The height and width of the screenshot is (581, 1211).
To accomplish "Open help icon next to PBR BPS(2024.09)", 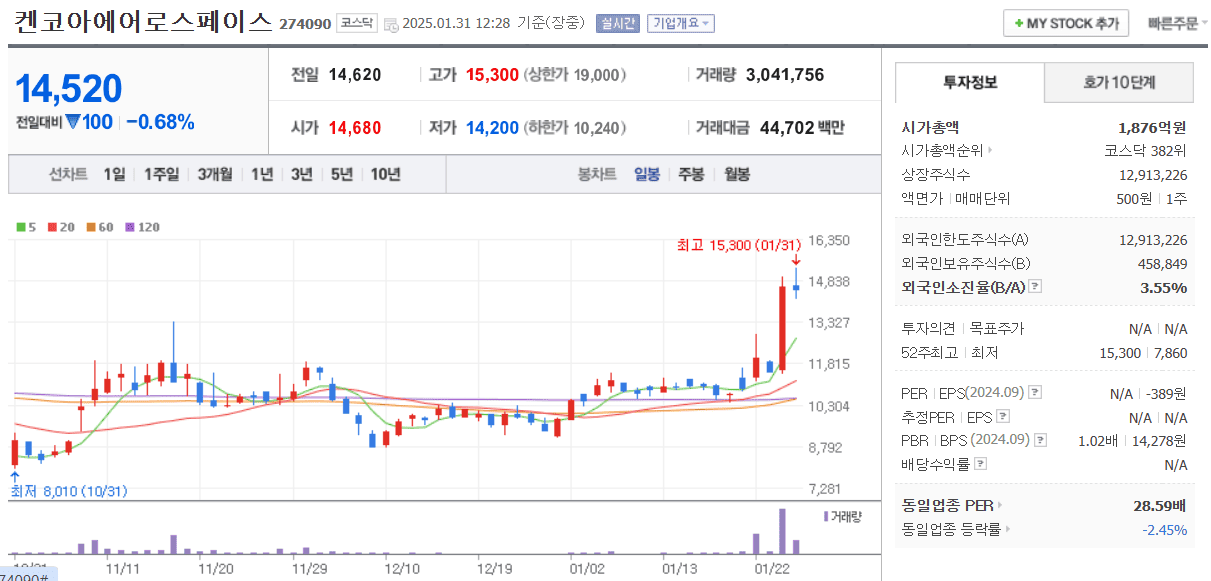I will 1041,440.
